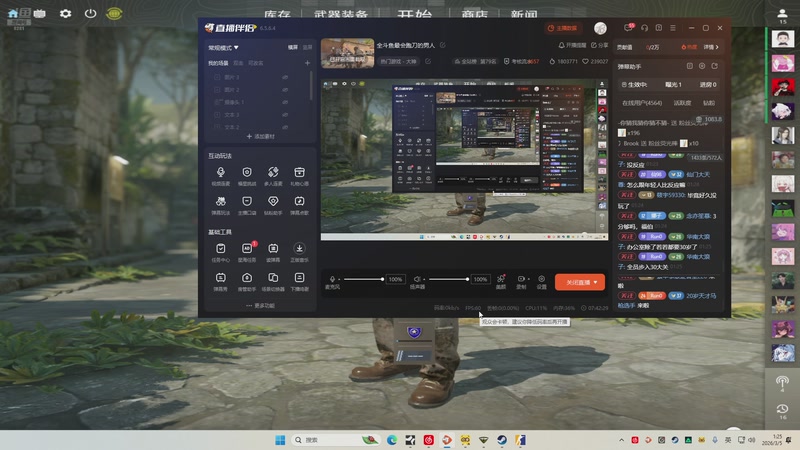The image size is (800, 450).
Task: Toggle visibility of 文本 3 source
Action: [285, 115]
